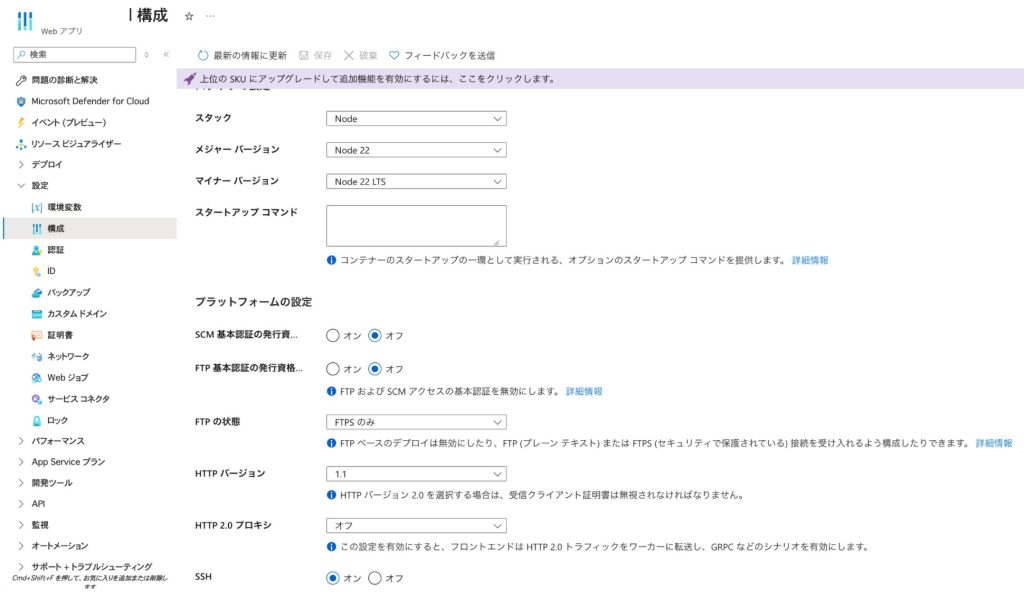Set SCM 基本認証 to オン

click(333, 336)
